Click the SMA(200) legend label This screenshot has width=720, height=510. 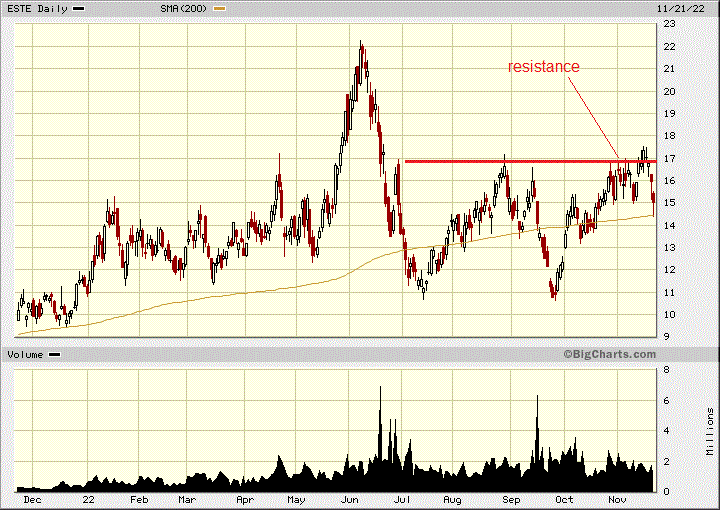coord(184,8)
